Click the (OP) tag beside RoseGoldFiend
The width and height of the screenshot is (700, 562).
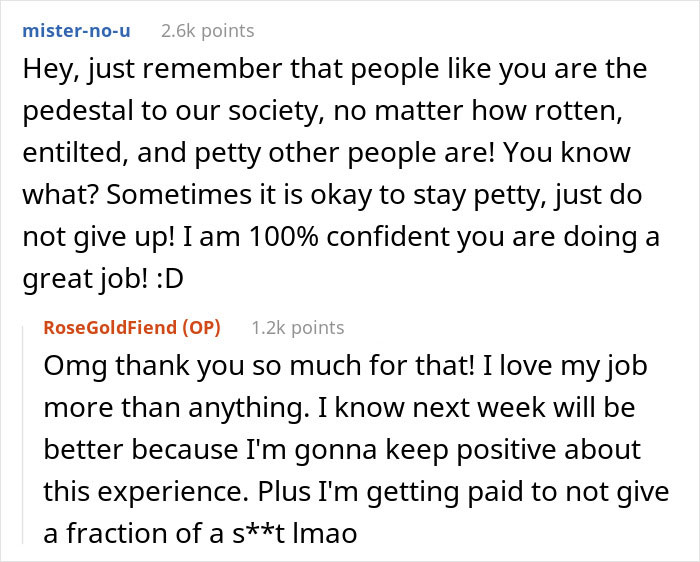[x=199, y=327]
